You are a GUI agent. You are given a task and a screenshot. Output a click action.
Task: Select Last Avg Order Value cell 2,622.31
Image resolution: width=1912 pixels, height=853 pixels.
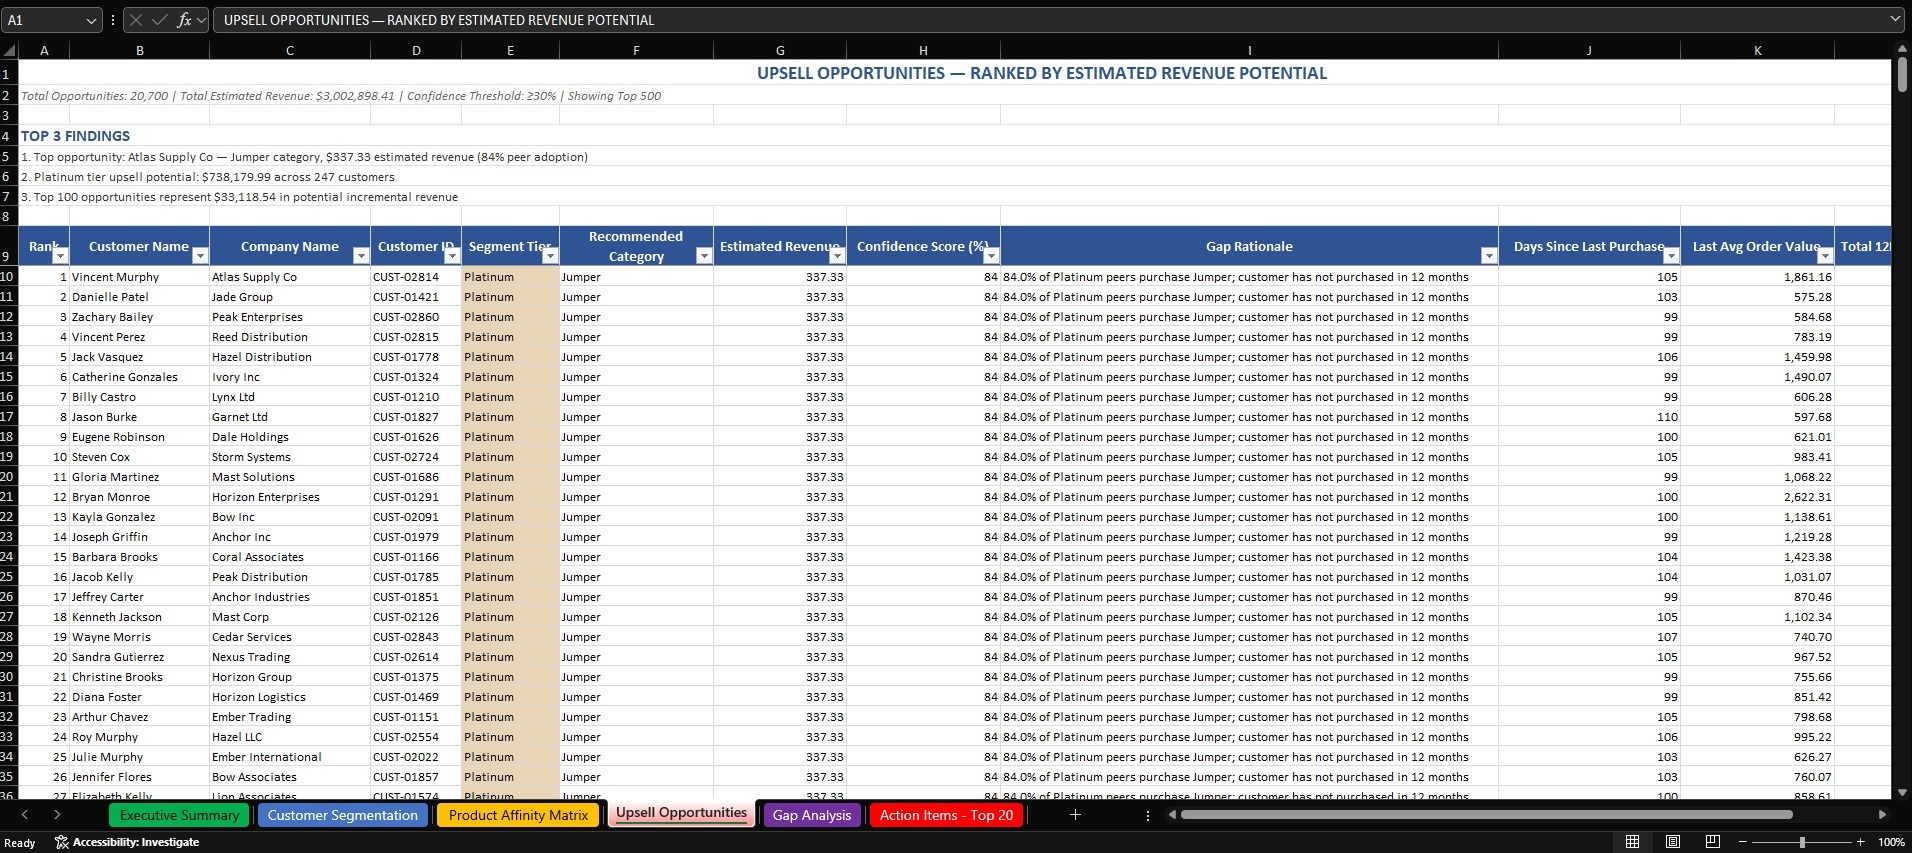click(1757, 497)
